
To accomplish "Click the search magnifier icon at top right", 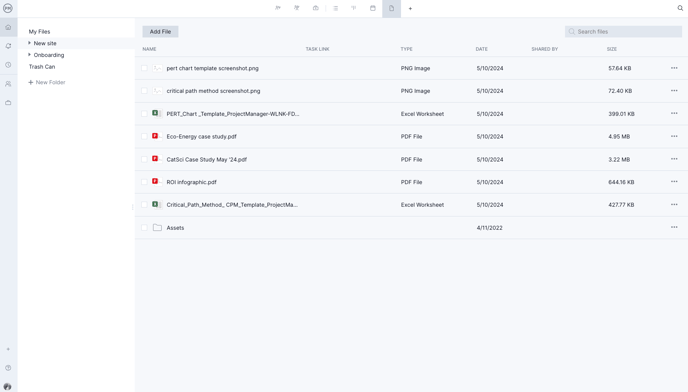I will coord(680,8).
